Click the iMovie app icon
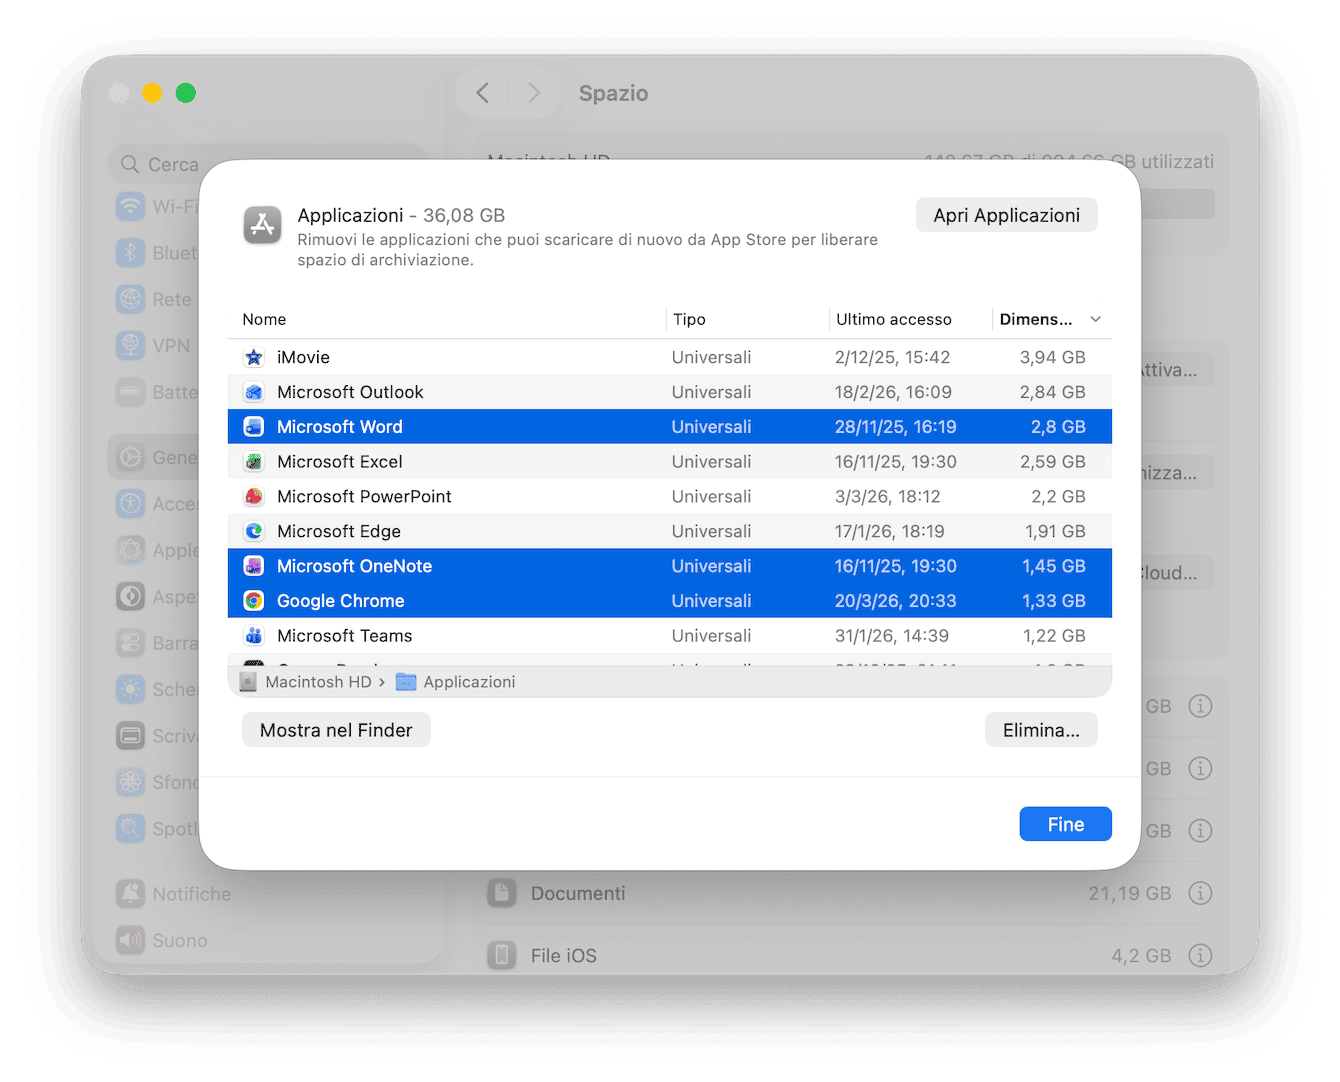This screenshot has height=1082, width=1340. [x=254, y=358]
